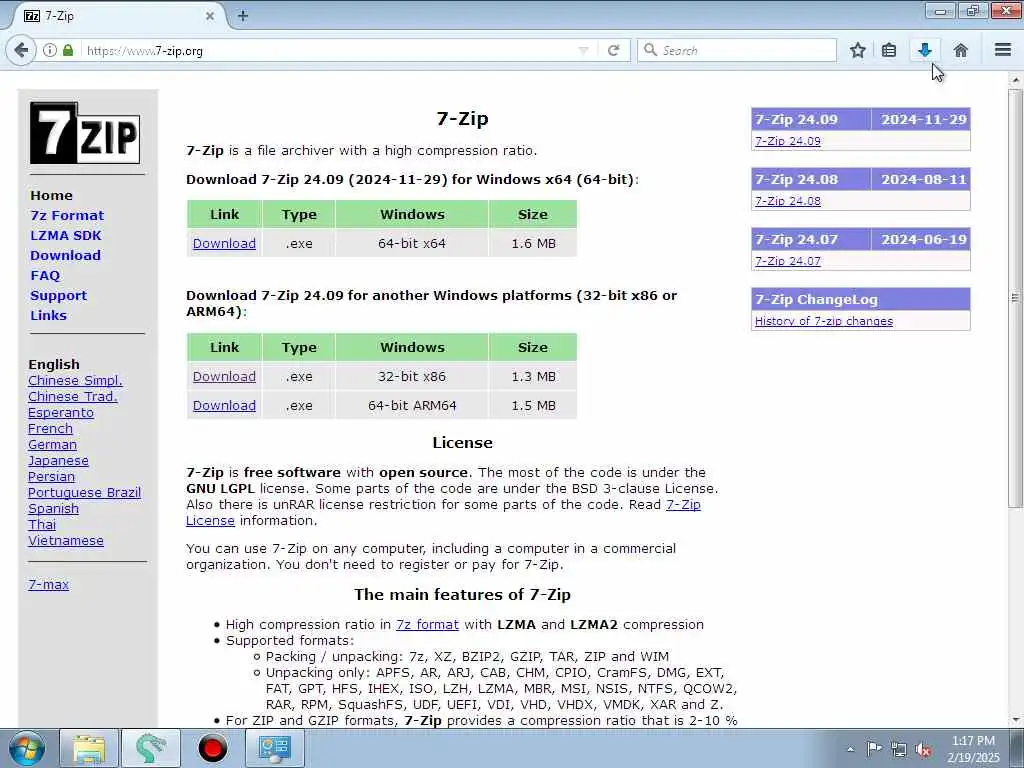Screen dimensions: 1024x768
Task: Select the 2024-11-29 date header
Action: (923, 120)
